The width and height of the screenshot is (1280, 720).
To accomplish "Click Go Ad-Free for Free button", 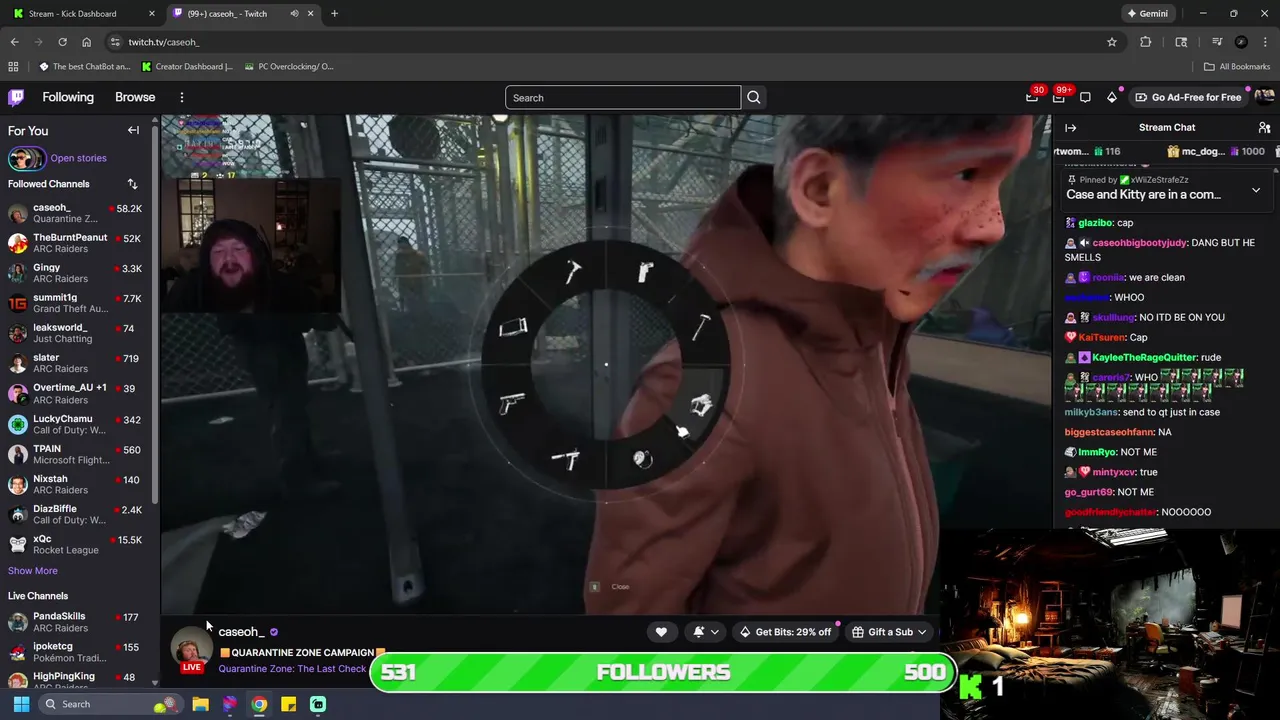I will [1188, 97].
